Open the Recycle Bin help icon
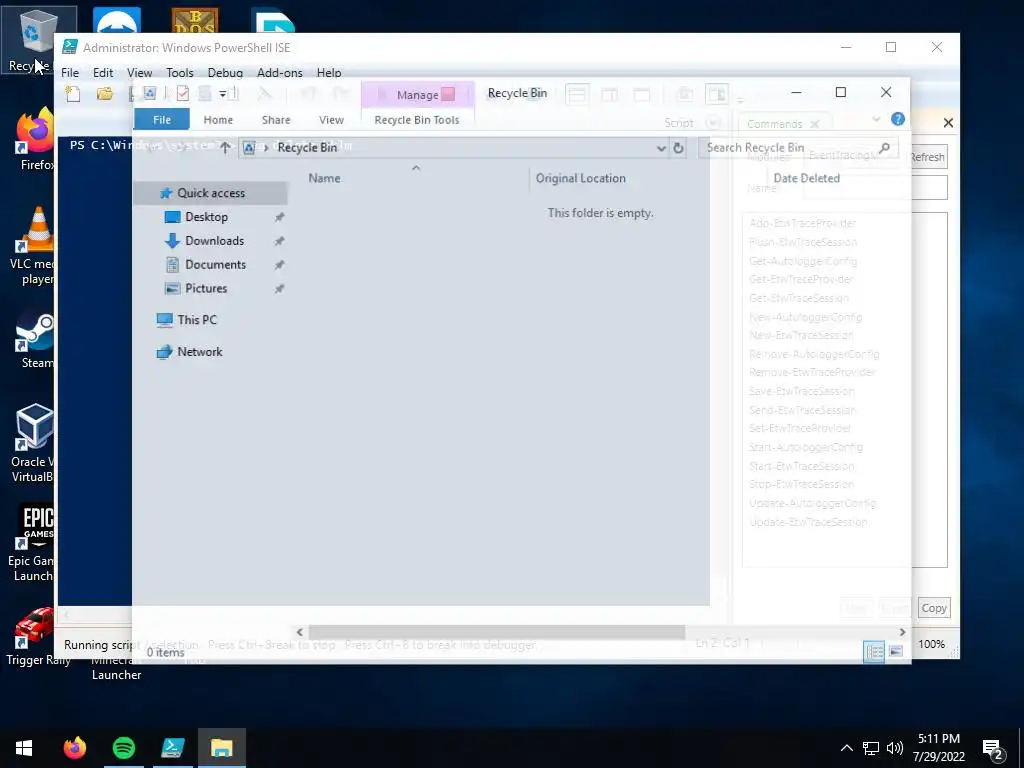 click(898, 119)
